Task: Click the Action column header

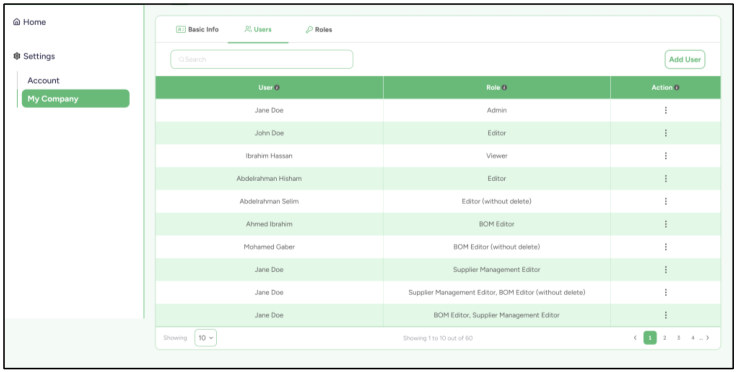Action: (666, 87)
